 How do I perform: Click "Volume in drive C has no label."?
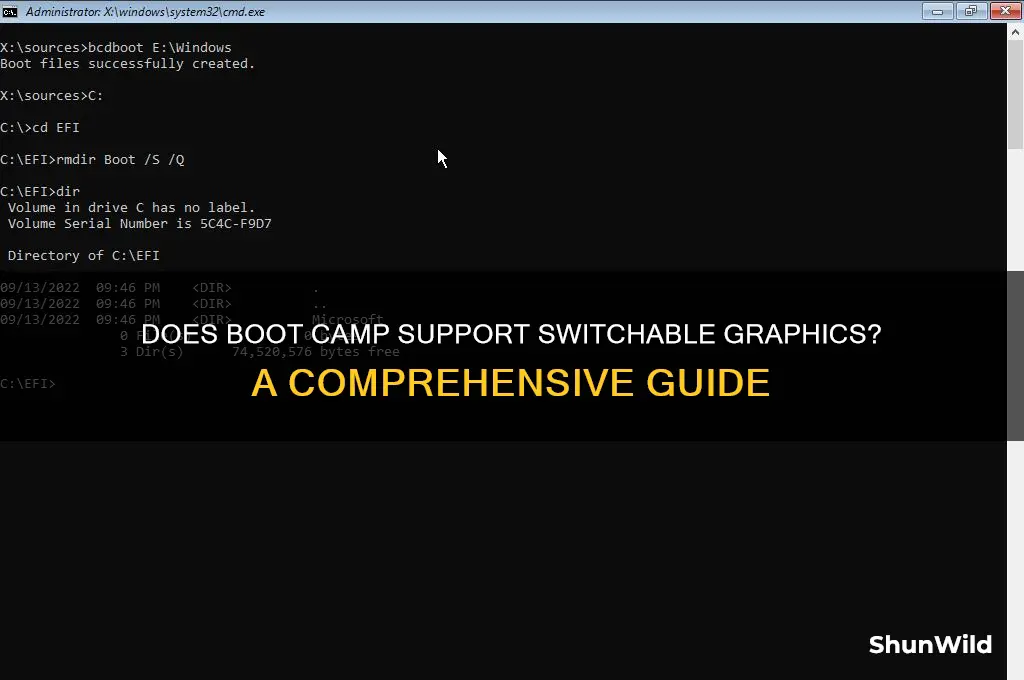tap(131, 208)
